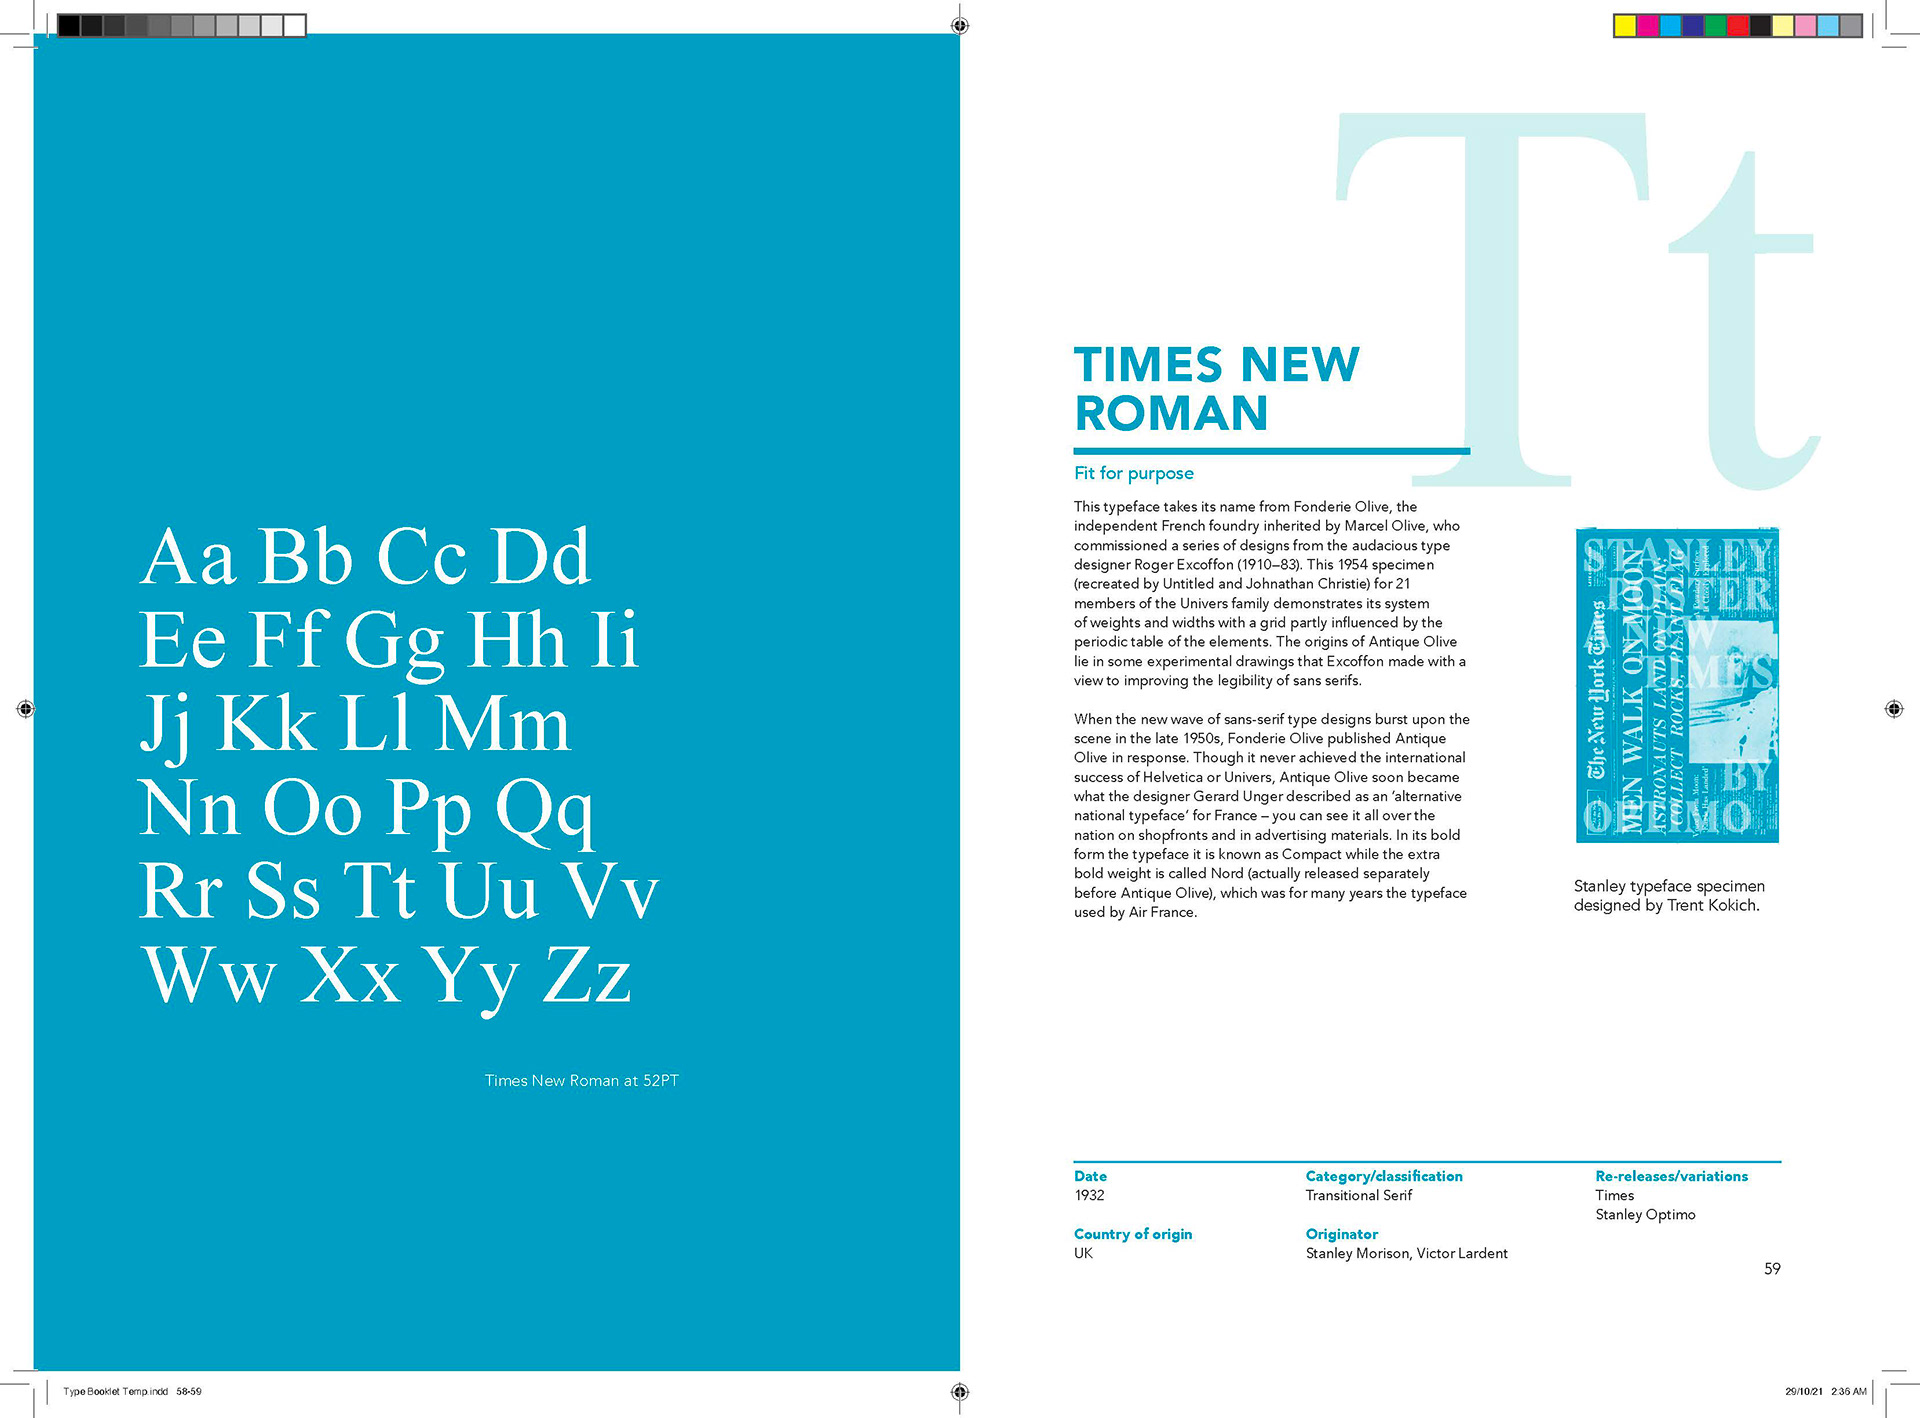Click the 'Re-releases/variations' label
The width and height of the screenshot is (1920, 1418).
click(1671, 1176)
